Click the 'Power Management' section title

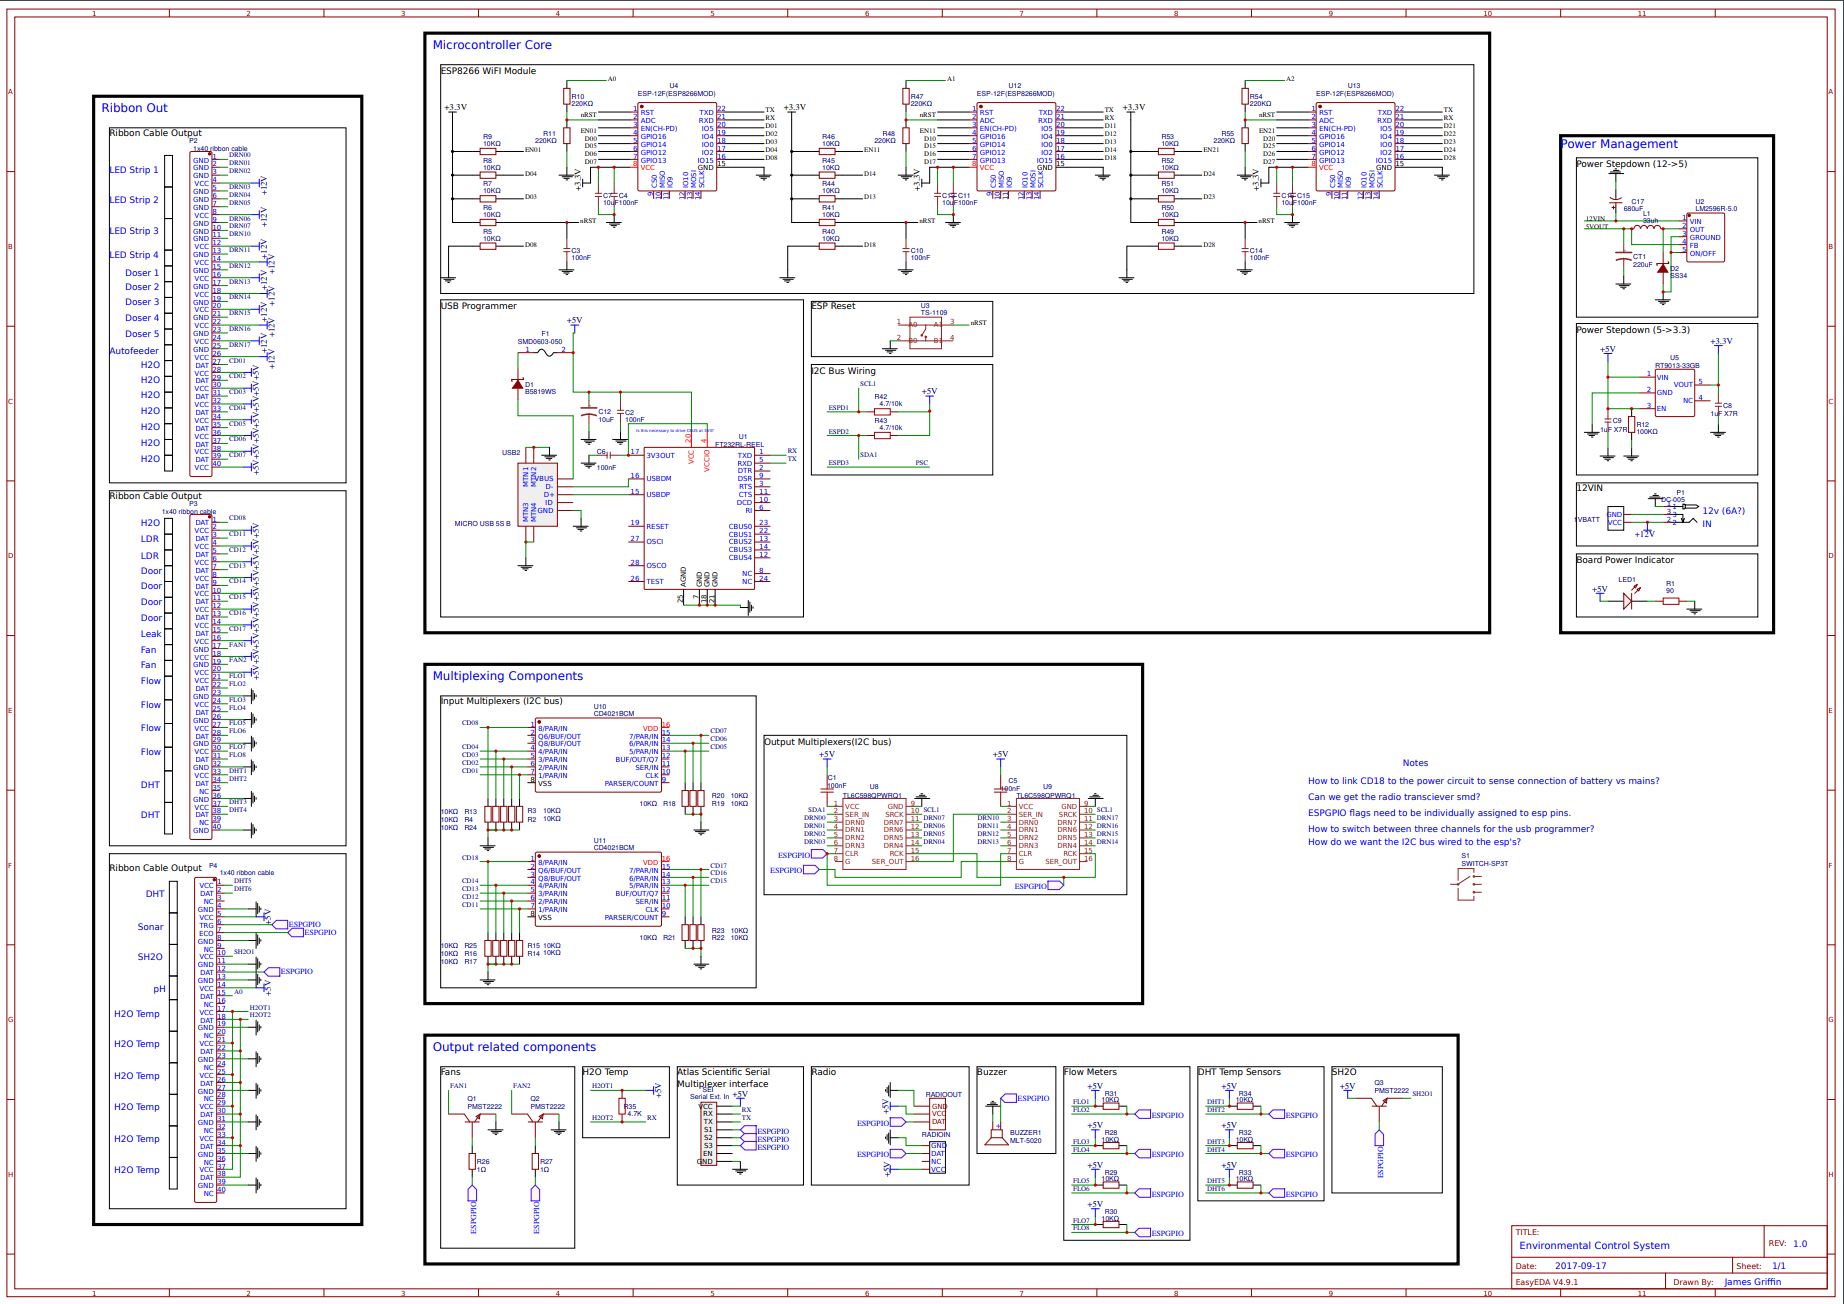pyautogui.click(x=1619, y=144)
